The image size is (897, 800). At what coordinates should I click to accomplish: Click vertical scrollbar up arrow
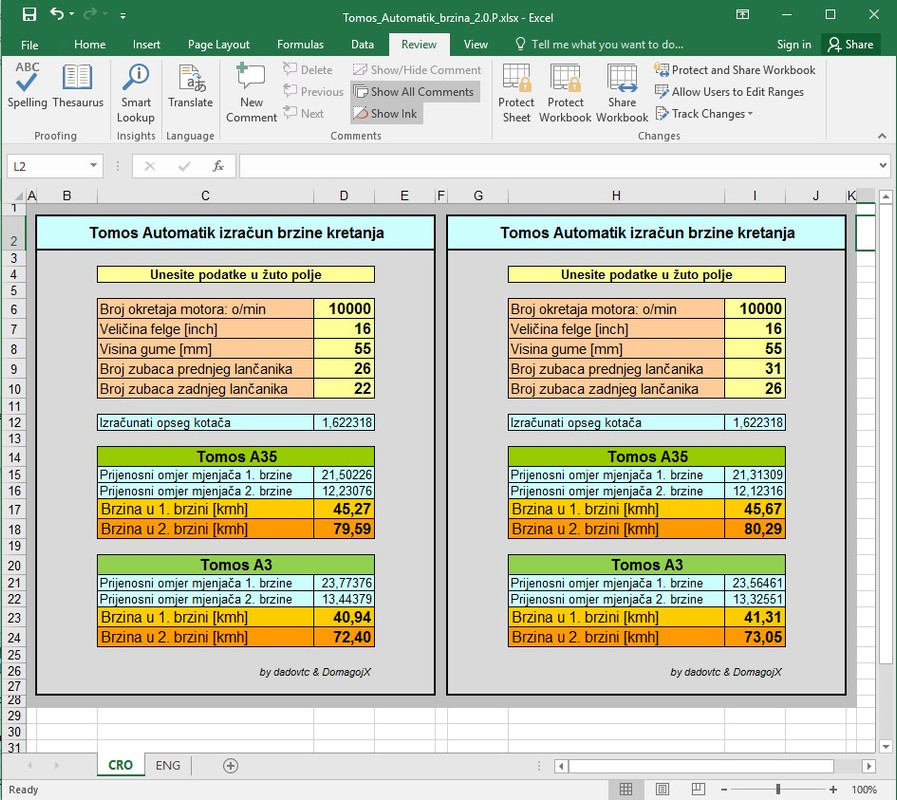pos(886,197)
